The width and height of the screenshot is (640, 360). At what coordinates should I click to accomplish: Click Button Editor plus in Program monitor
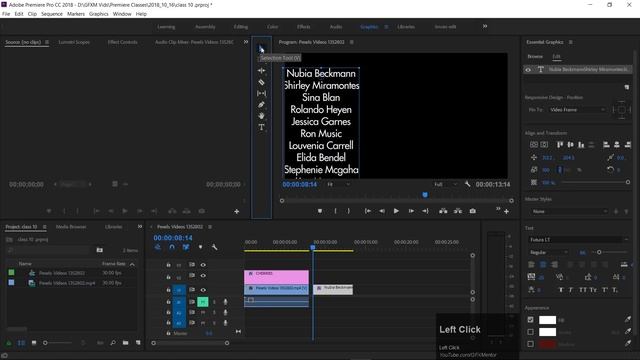[507, 211]
